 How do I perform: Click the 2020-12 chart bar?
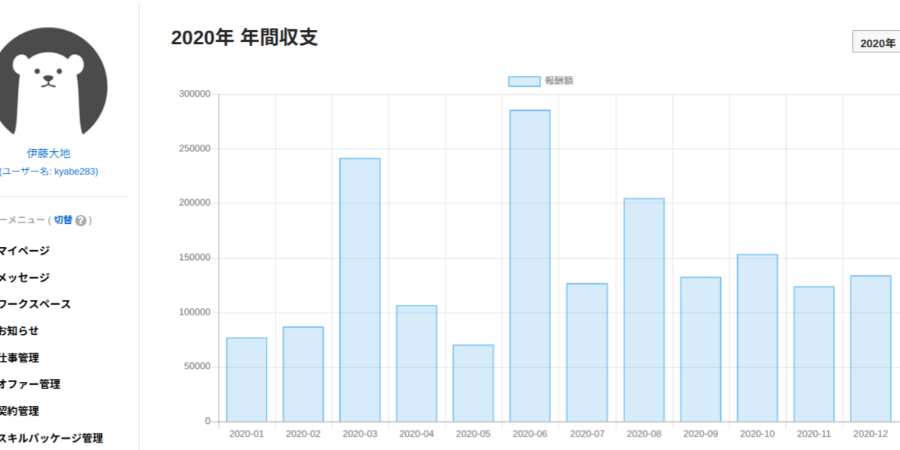coord(870,348)
